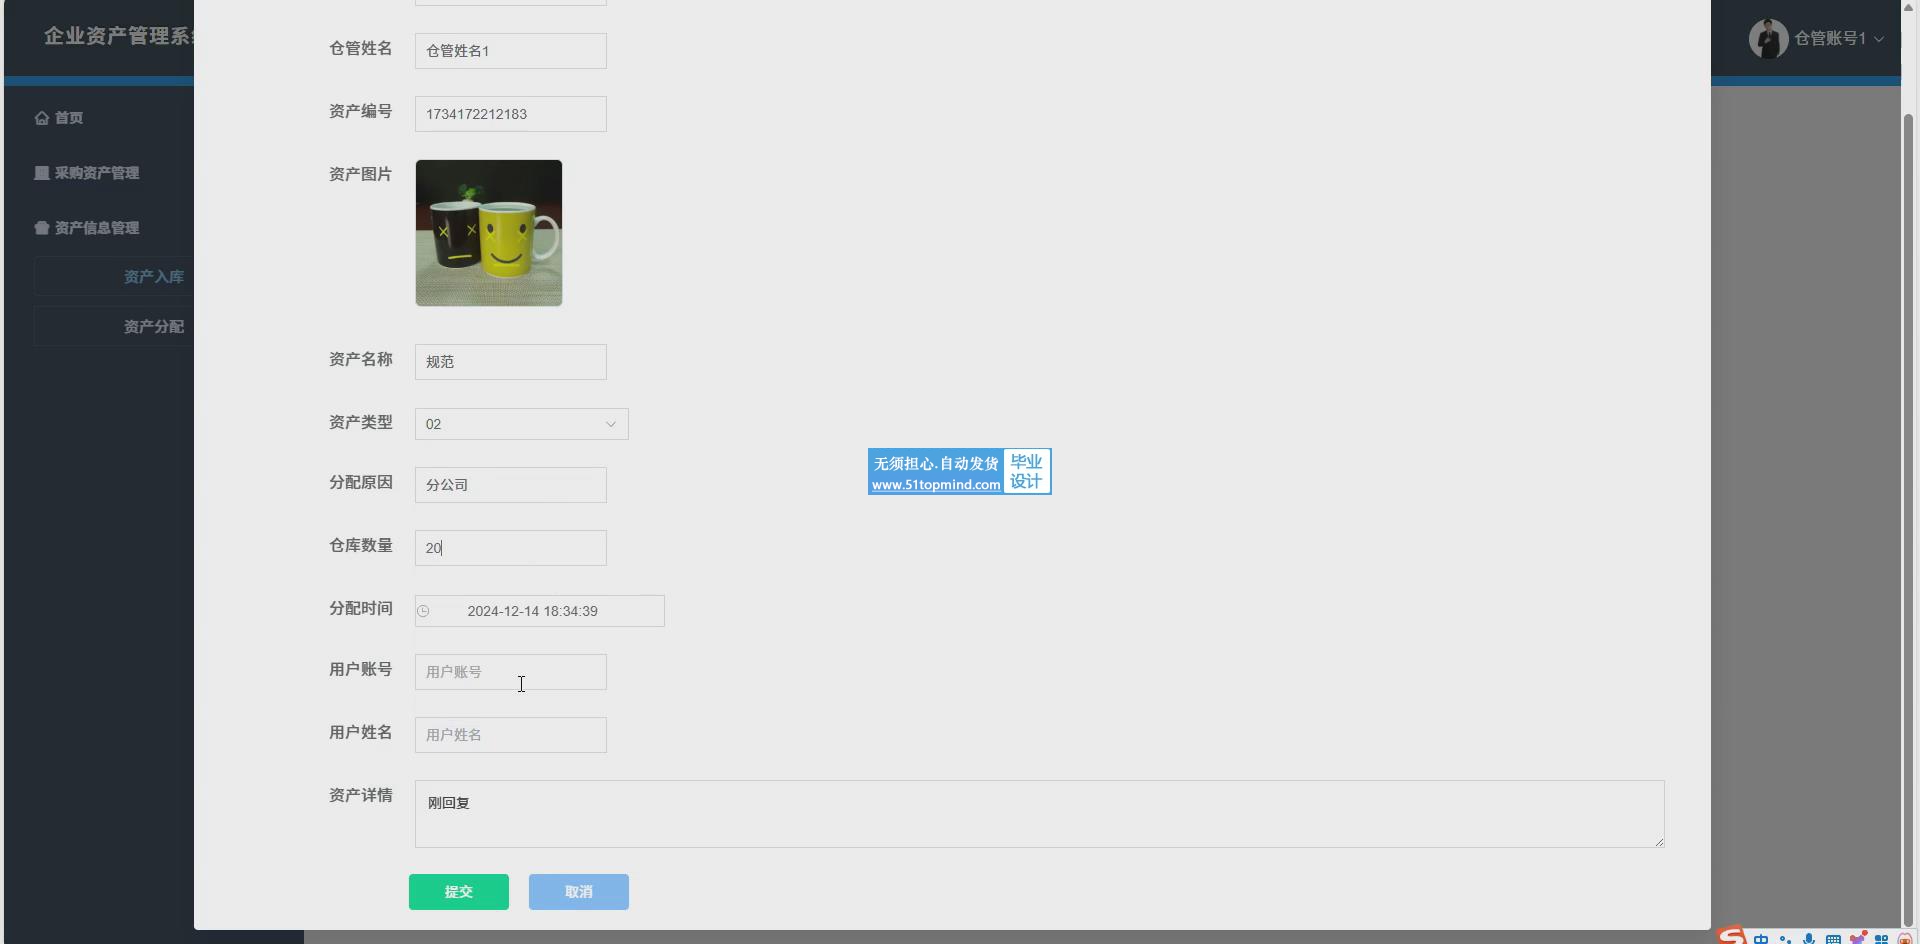Click the mug asset image thumbnail

(x=489, y=233)
